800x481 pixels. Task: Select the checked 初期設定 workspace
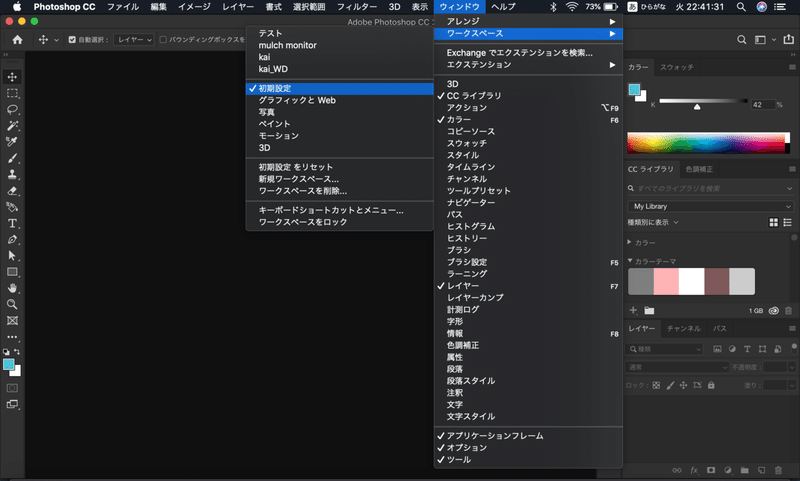[339, 88]
